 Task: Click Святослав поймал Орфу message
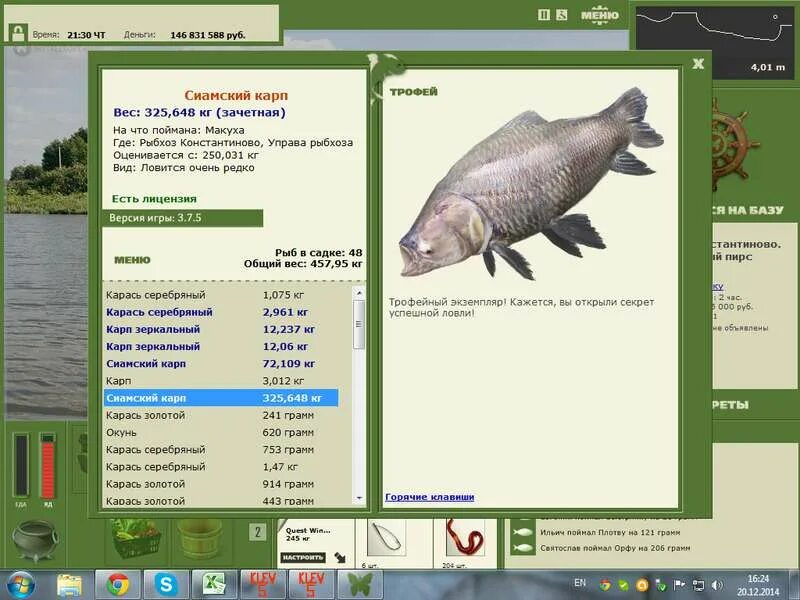(615, 548)
